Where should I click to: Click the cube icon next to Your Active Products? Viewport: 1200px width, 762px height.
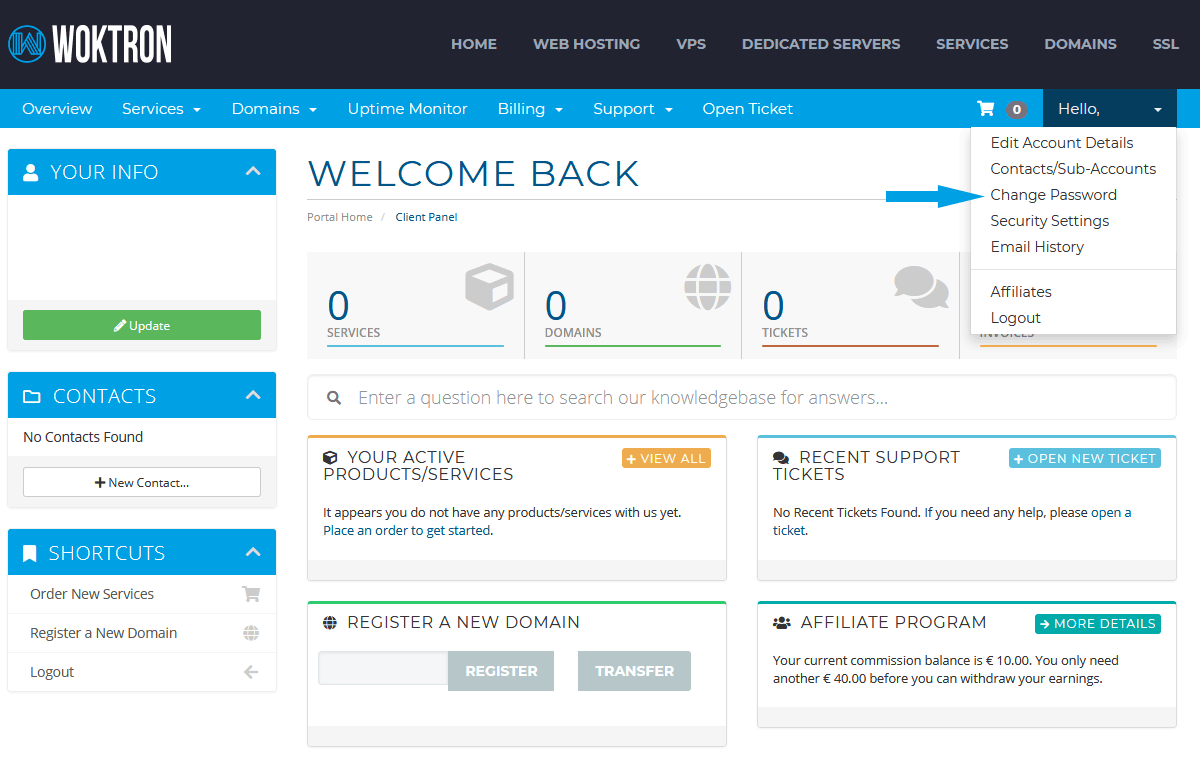[x=330, y=457]
